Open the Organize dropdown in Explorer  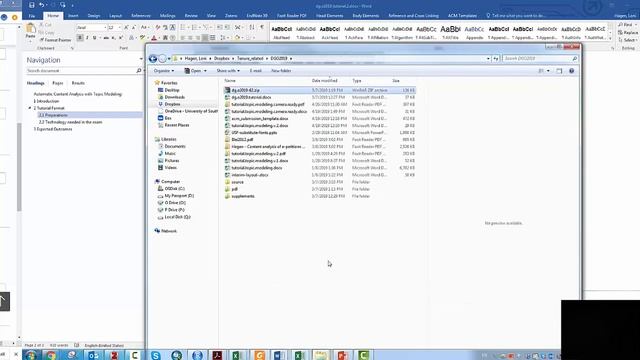point(164,71)
